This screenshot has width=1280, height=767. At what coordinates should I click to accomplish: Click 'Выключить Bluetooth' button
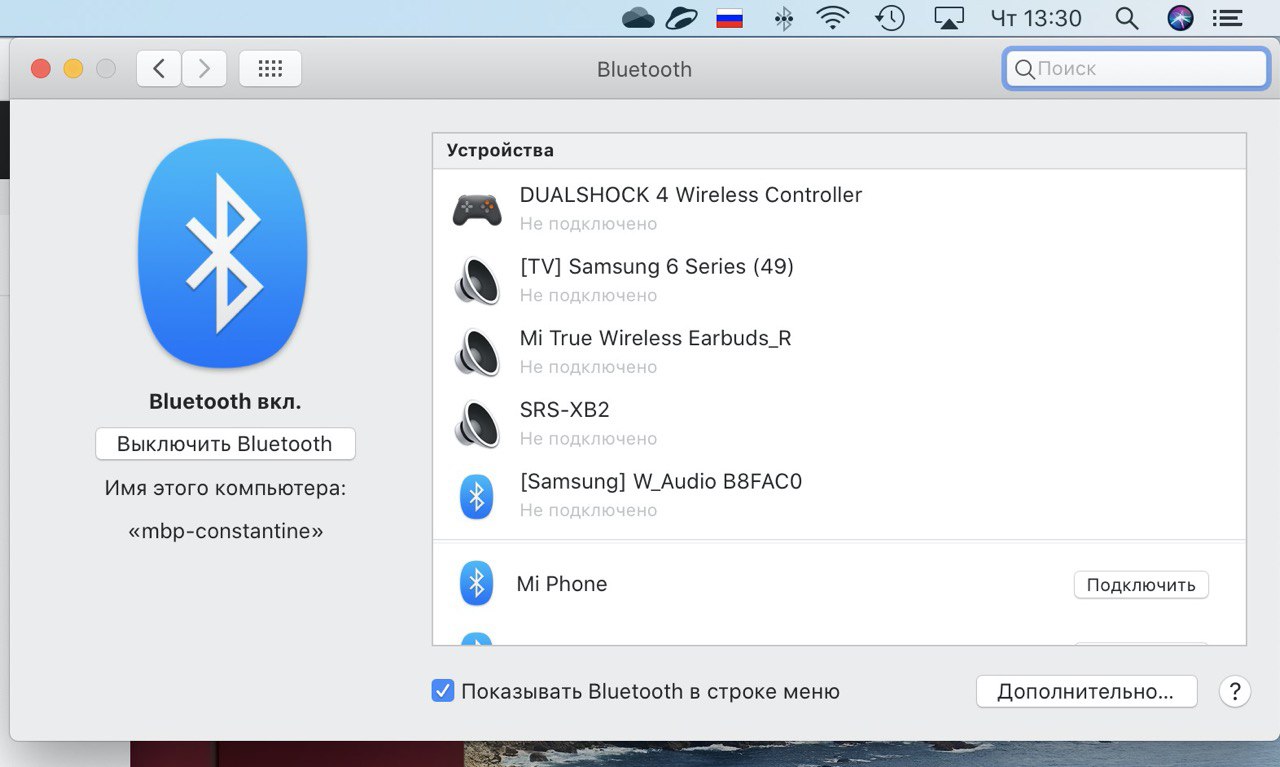click(x=225, y=444)
